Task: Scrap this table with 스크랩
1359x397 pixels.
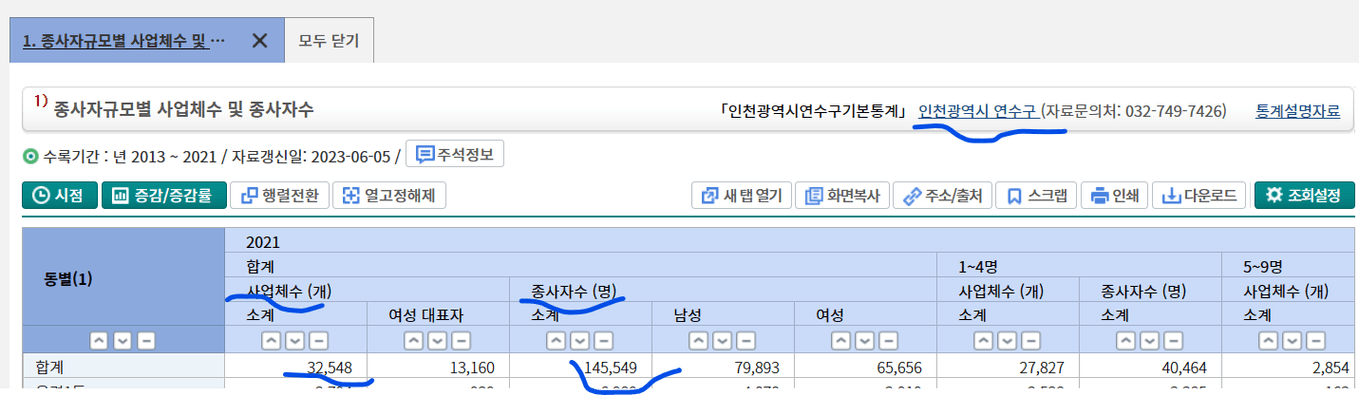Action: click(1037, 195)
